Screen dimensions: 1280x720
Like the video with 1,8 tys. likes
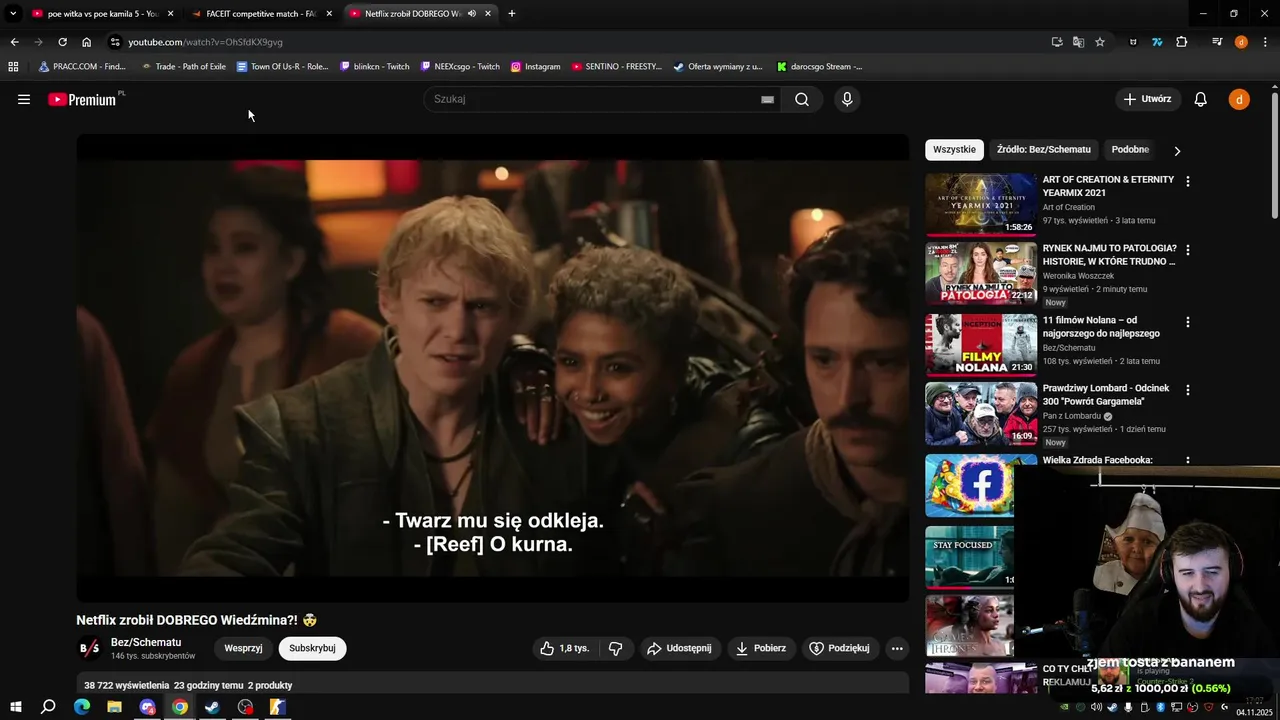564,648
